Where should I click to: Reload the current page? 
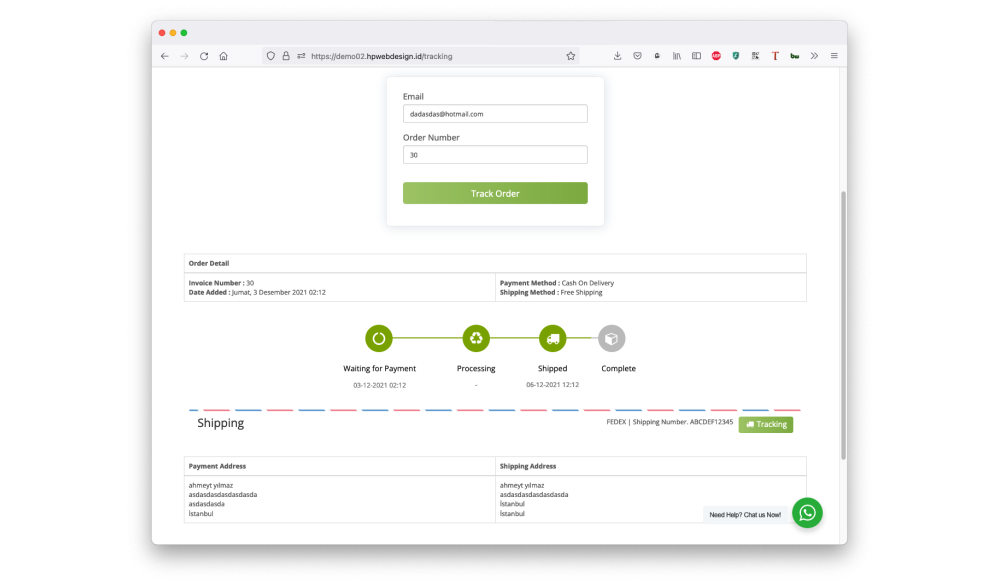click(204, 56)
